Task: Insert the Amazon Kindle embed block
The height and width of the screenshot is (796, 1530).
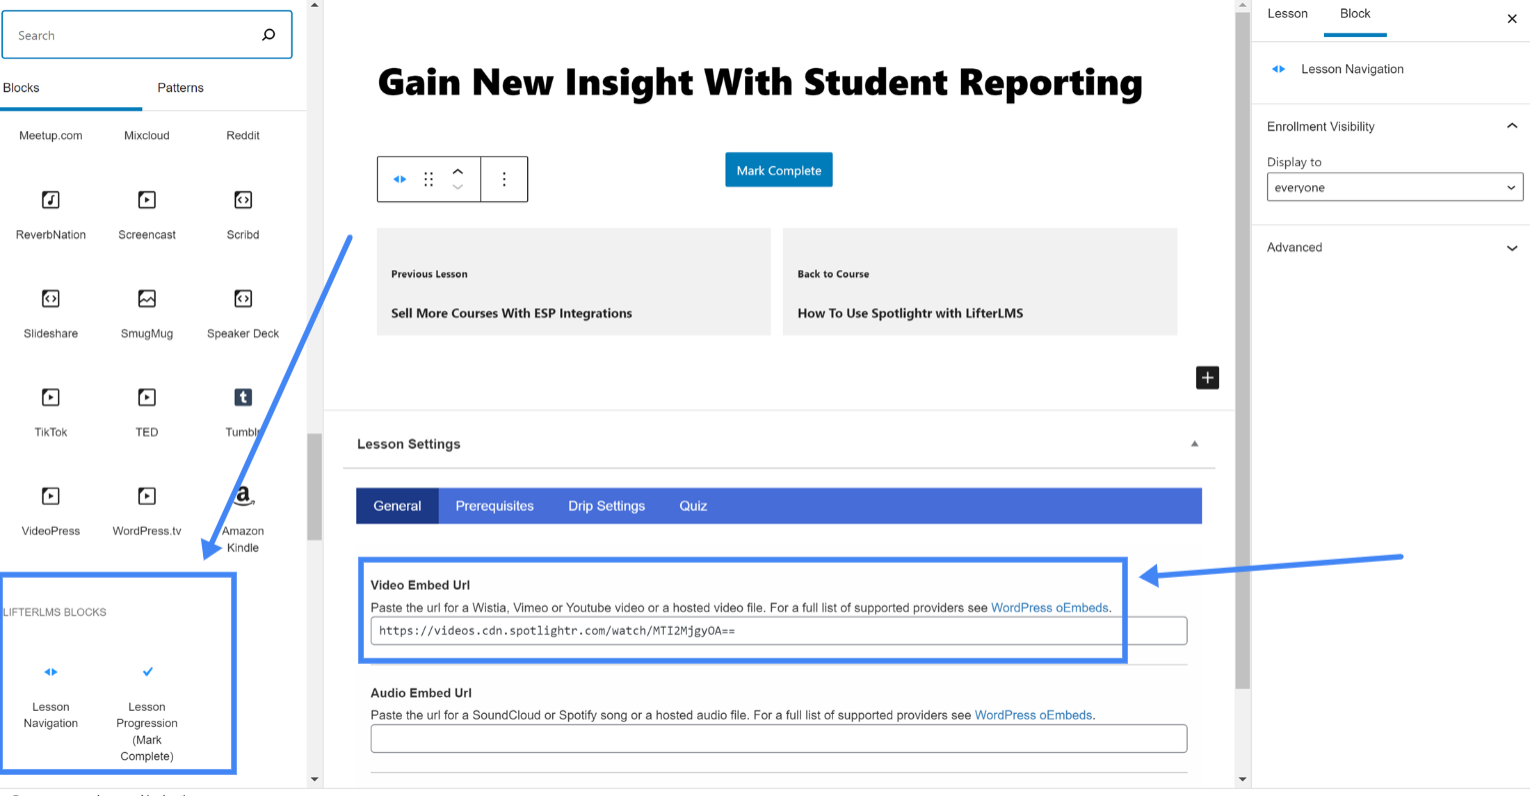Action: tap(243, 519)
